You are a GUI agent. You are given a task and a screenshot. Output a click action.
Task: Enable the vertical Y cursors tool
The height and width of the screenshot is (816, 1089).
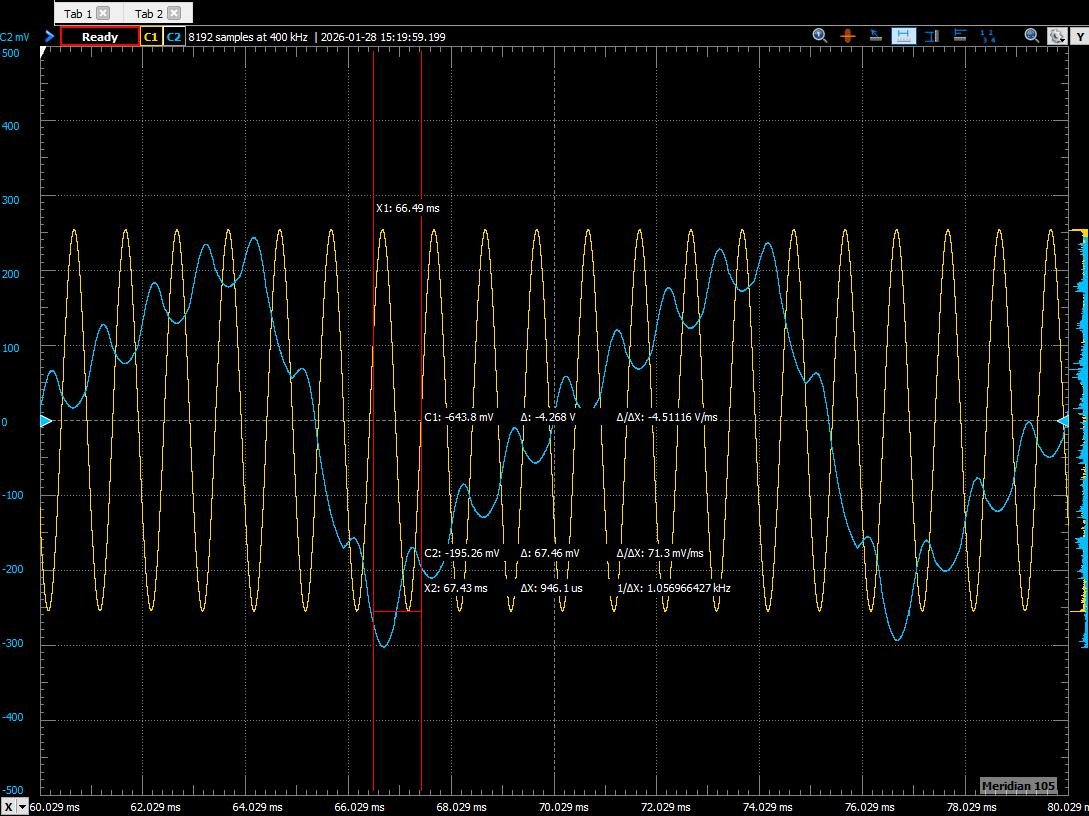pyautogui.click(x=931, y=35)
